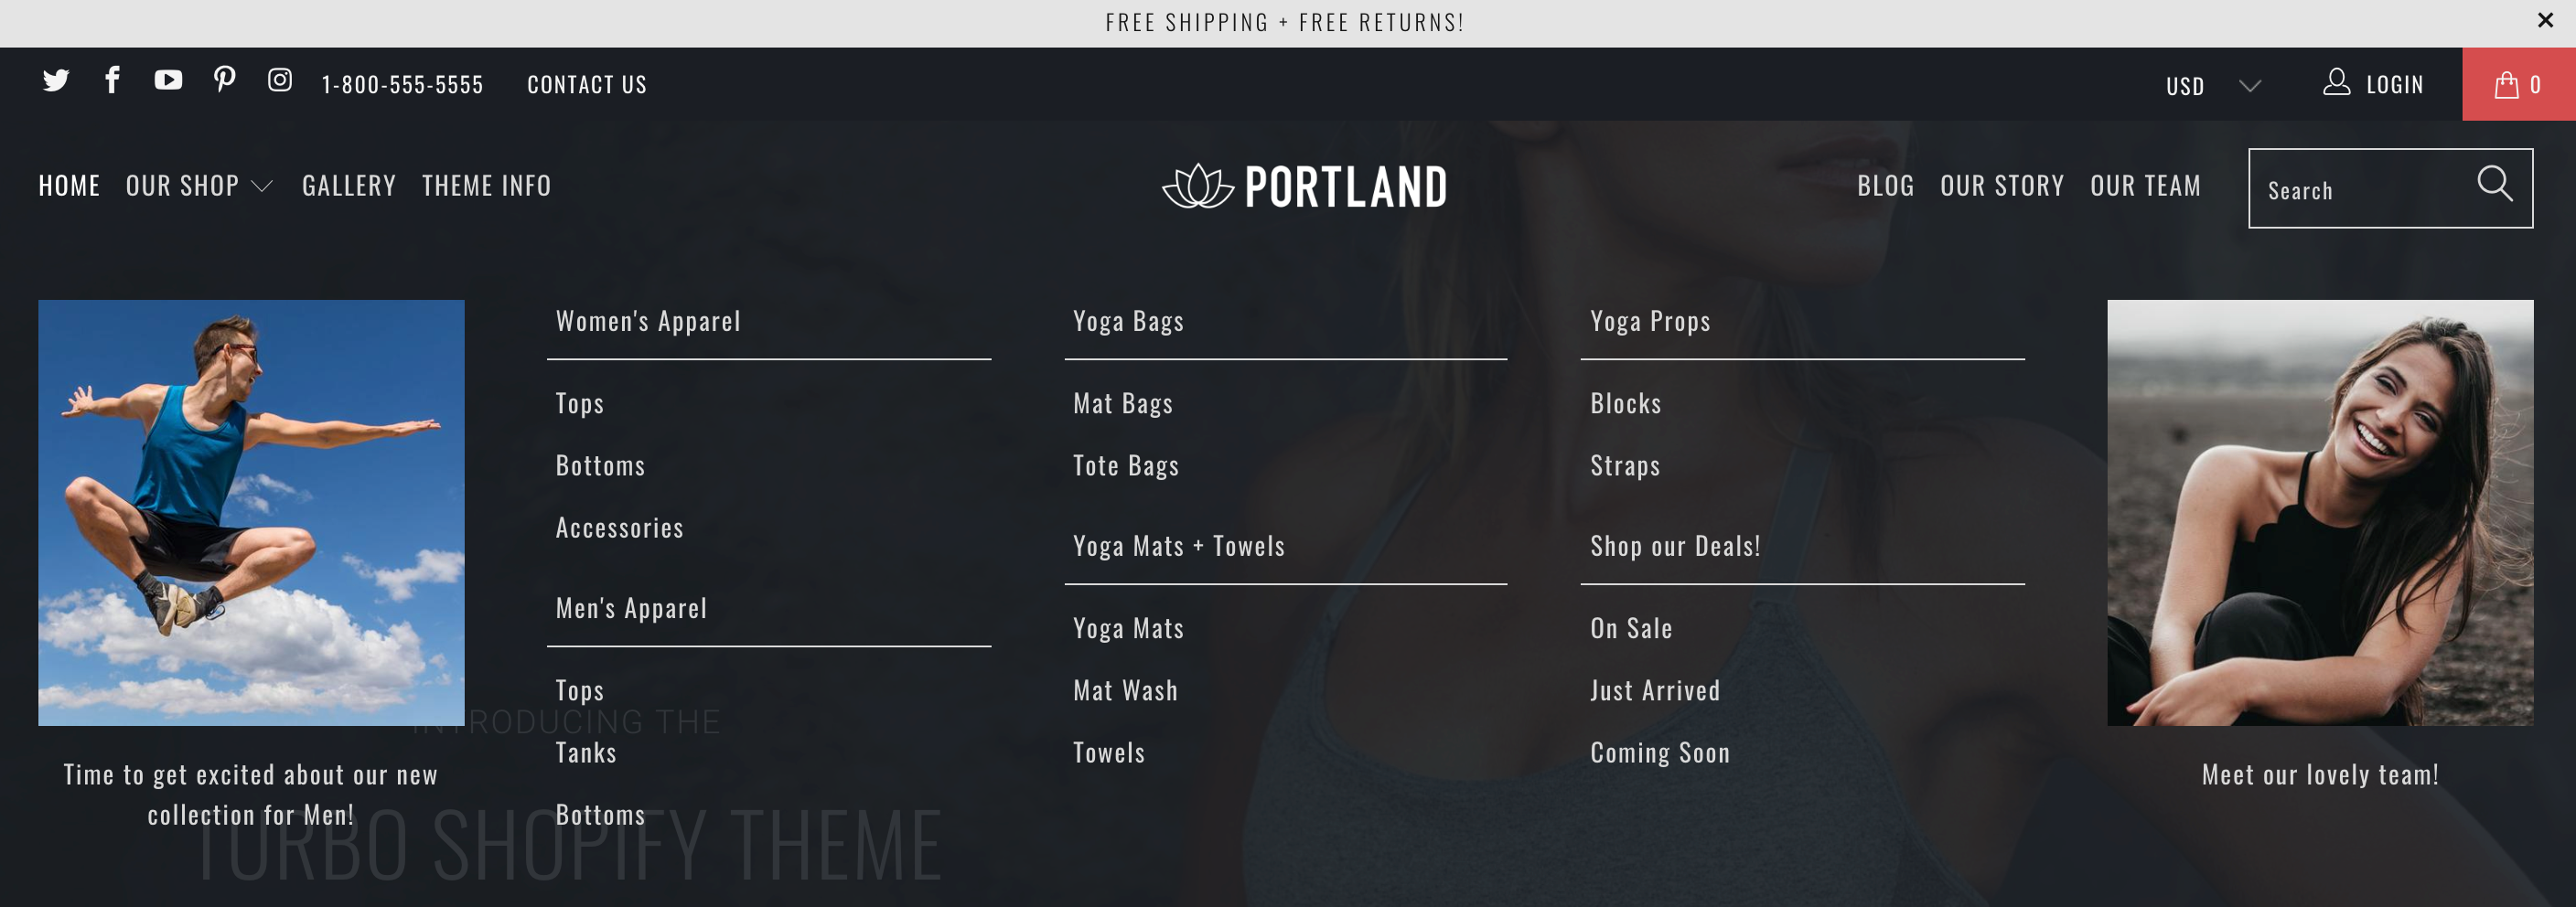The width and height of the screenshot is (2576, 907).
Task: Select the Theme Info menu item
Action: [486, 186]
